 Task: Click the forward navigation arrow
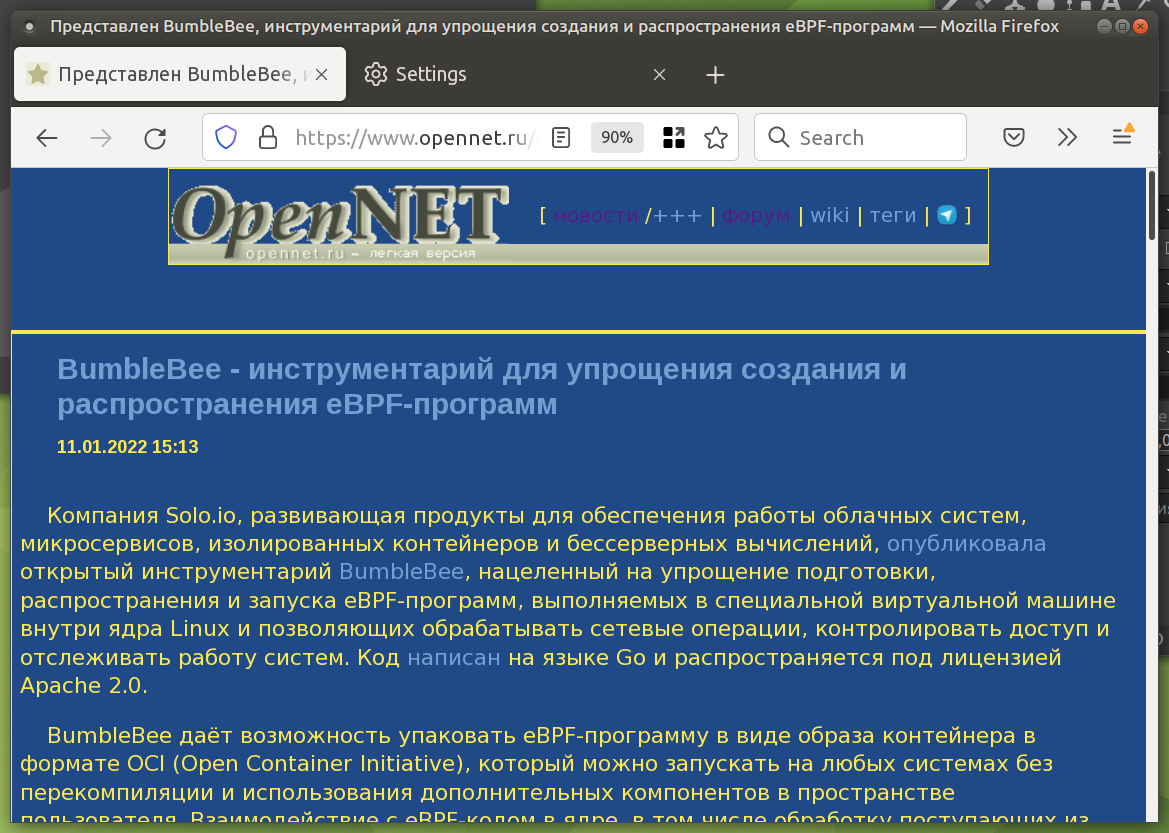101,138
